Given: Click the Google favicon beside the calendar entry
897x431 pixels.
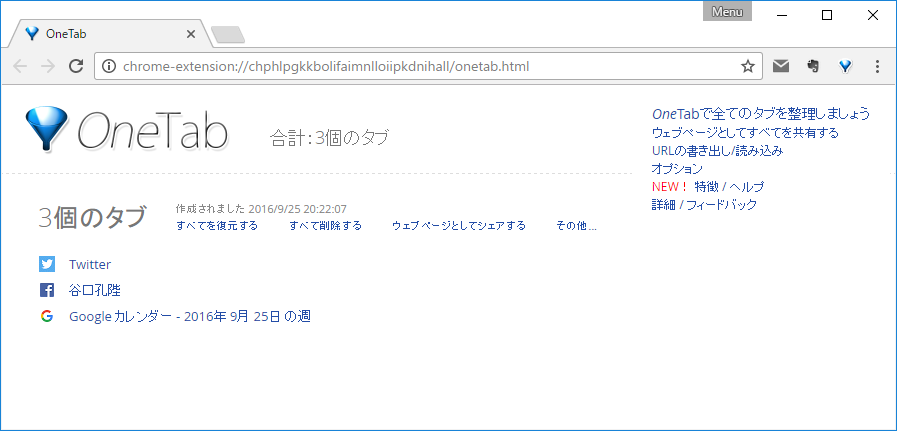Looking at the screenshot, I should coord(47,317).
